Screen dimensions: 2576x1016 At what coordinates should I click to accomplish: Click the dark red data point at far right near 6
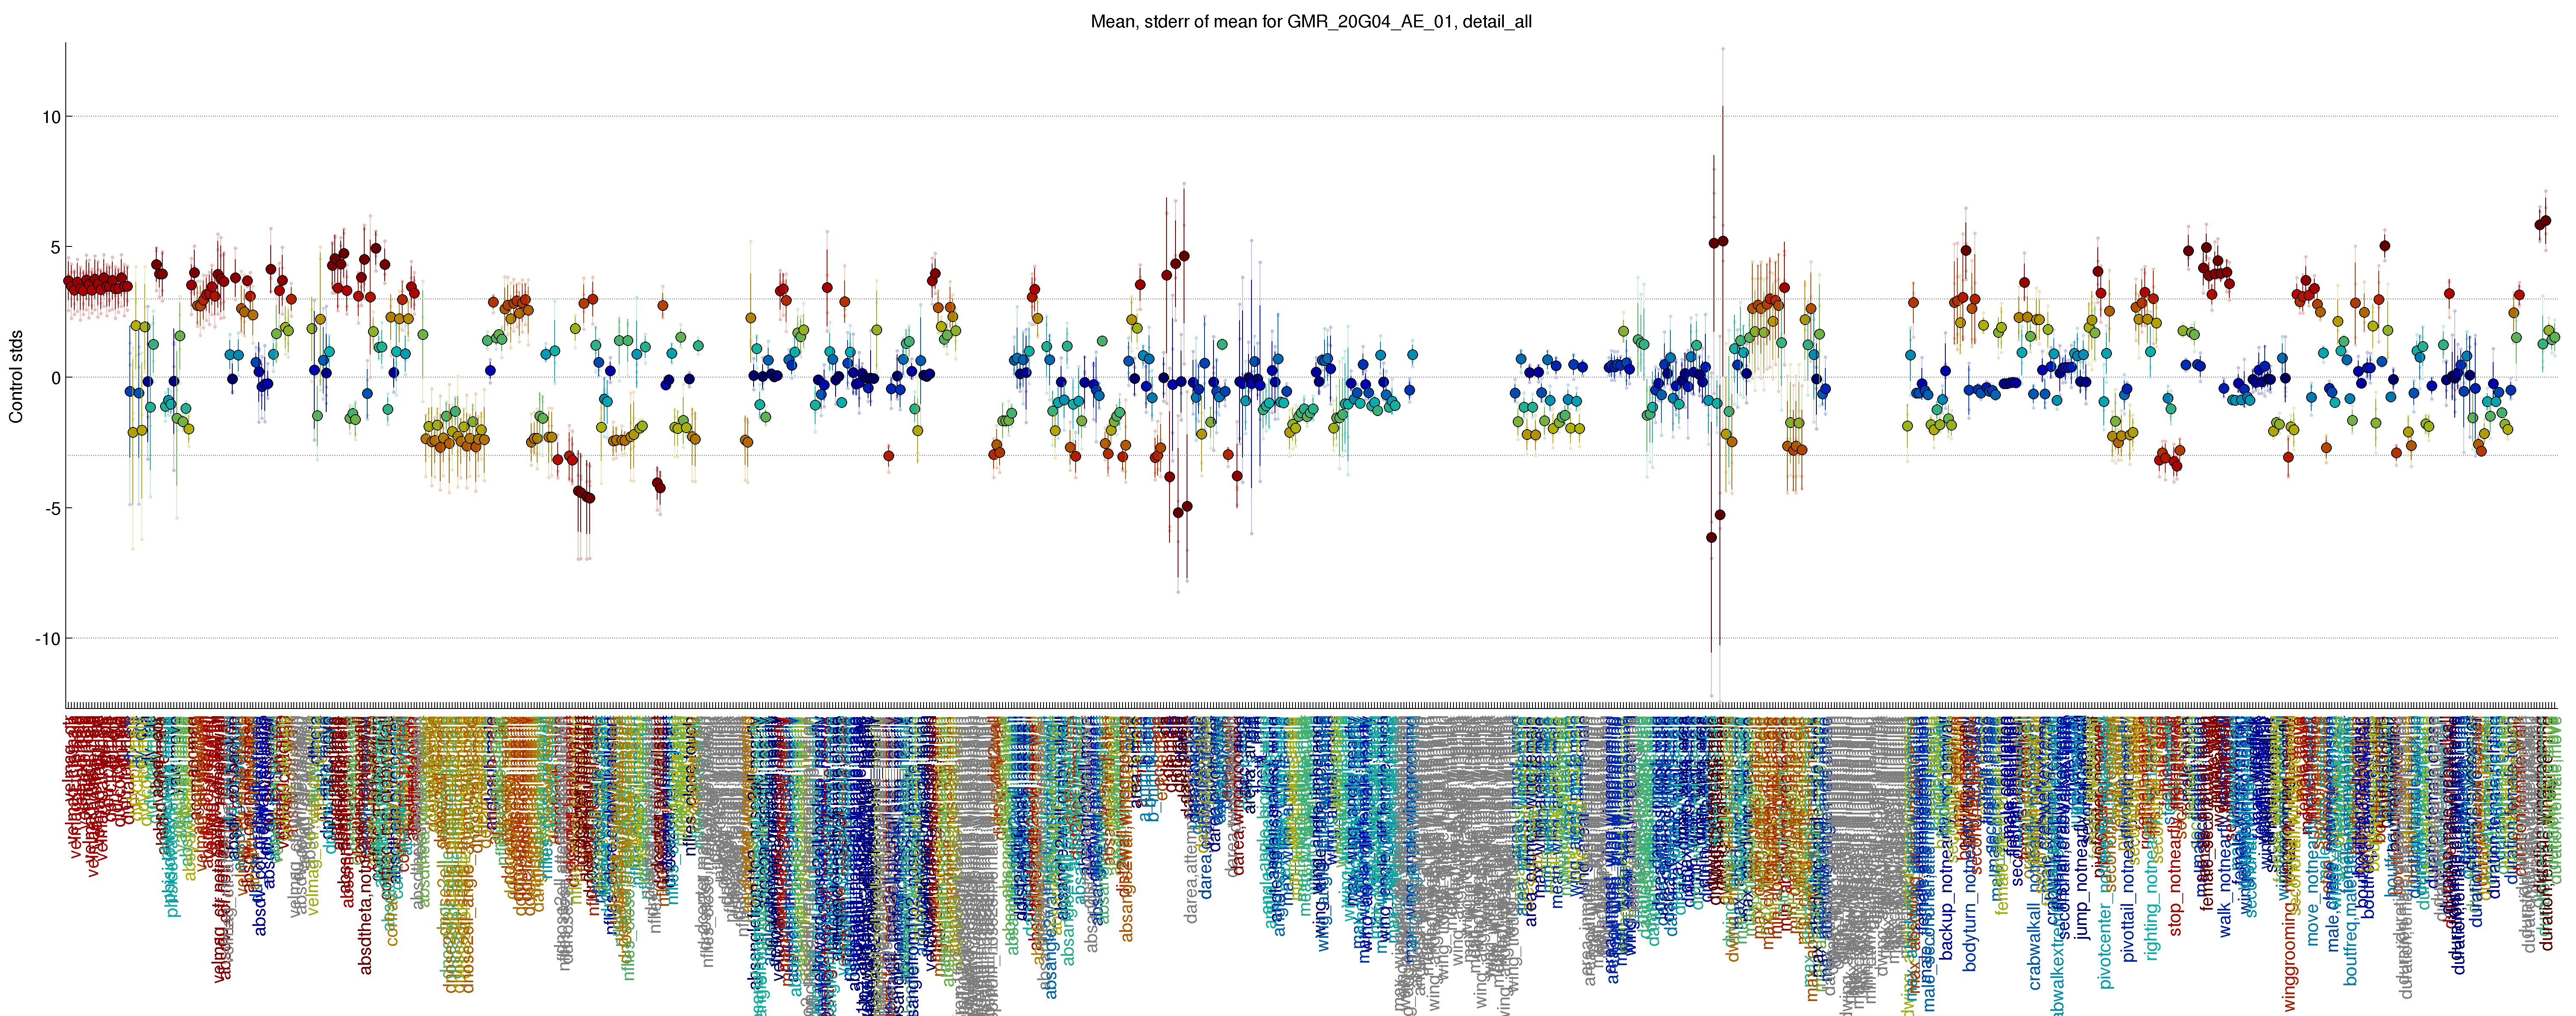click(2546, 221)
